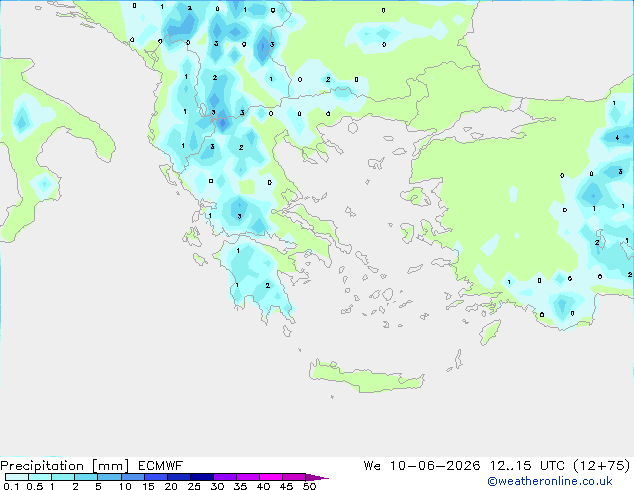The height and width of the screenshot is (490, 634).
Task: Click the 25 legend scale label
Action: point(194,486)
